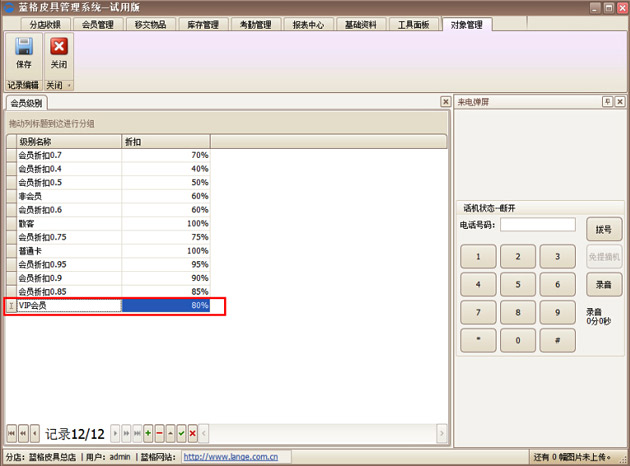
Task: Jump to first record in navigator
Action: 11,433
